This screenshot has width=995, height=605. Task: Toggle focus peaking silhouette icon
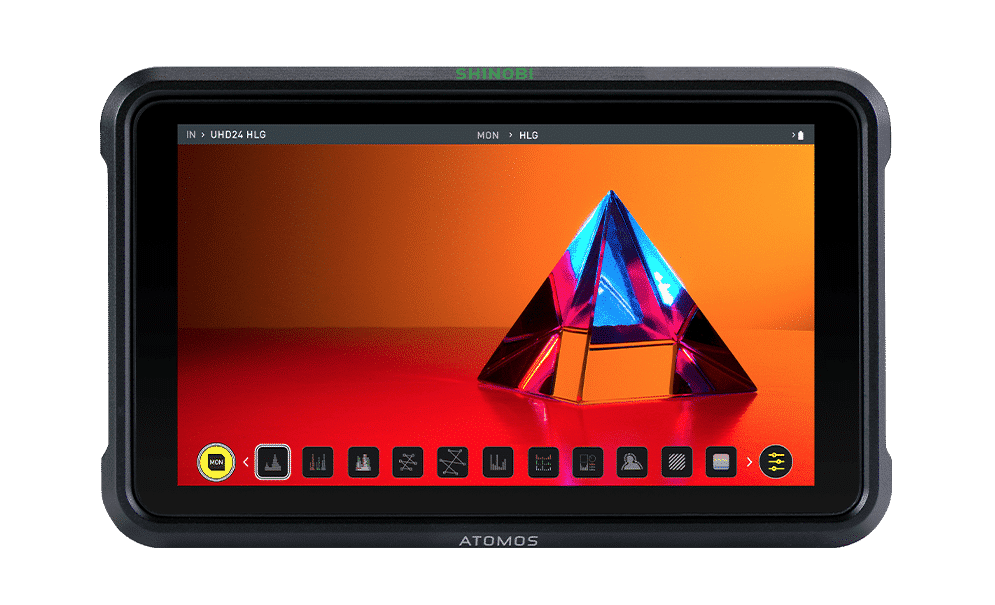(632, 462)
